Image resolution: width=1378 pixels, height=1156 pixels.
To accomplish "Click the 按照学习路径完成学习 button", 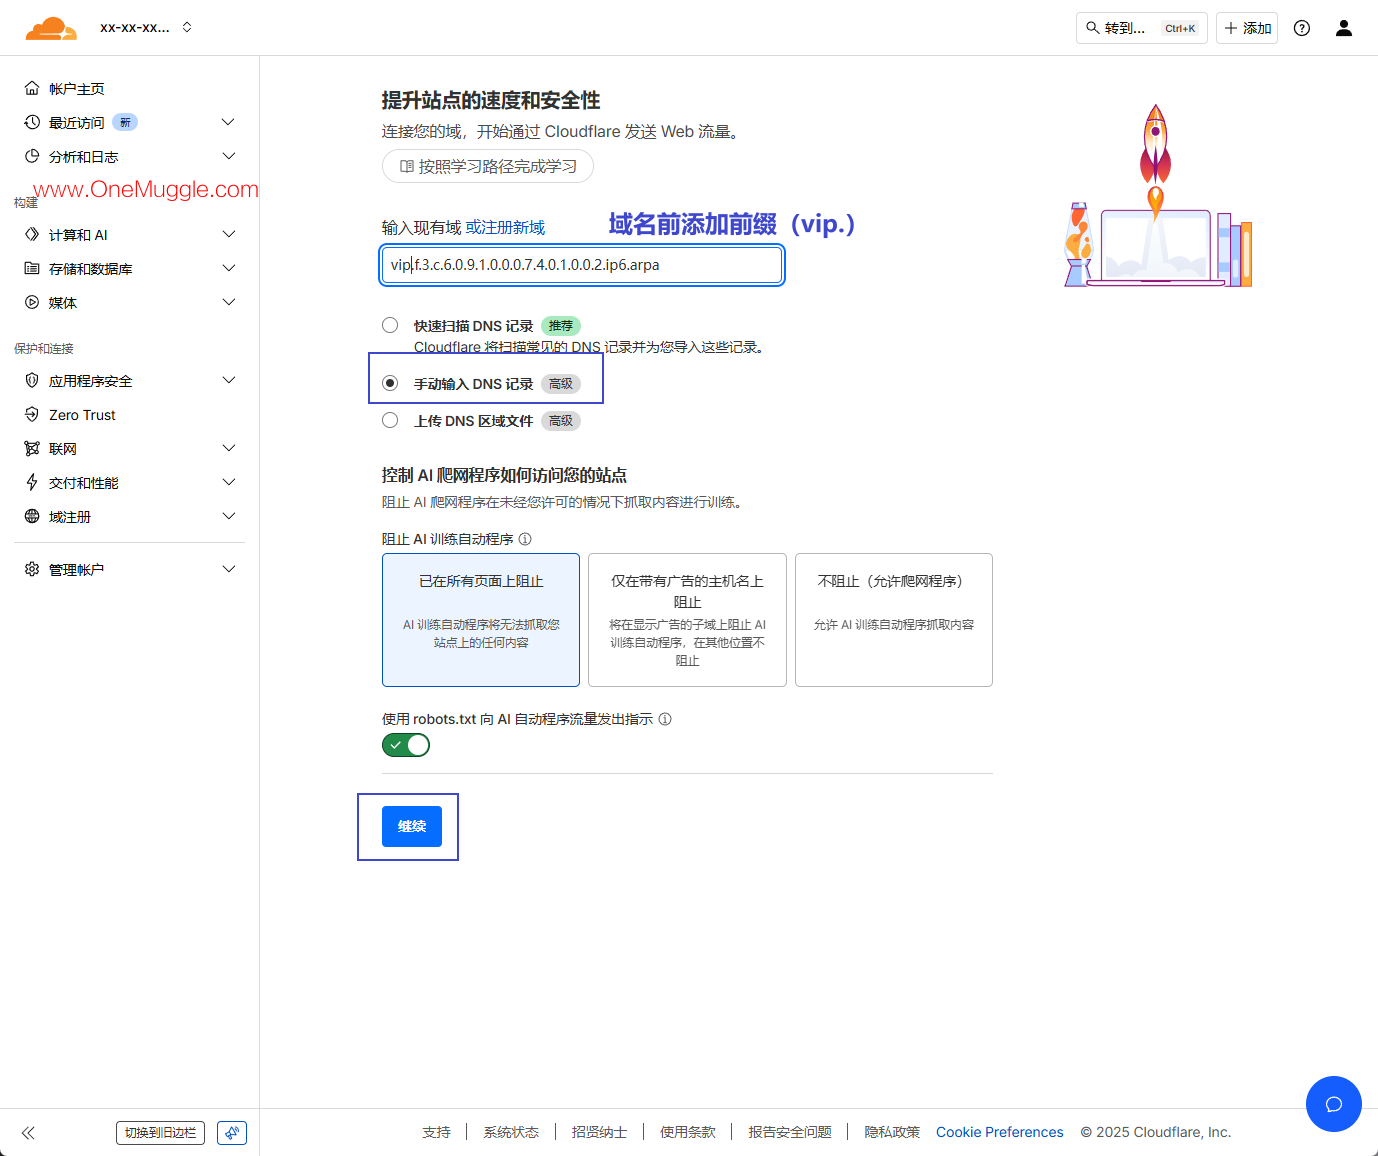I will pyautogui.click(x=488, y=166).
